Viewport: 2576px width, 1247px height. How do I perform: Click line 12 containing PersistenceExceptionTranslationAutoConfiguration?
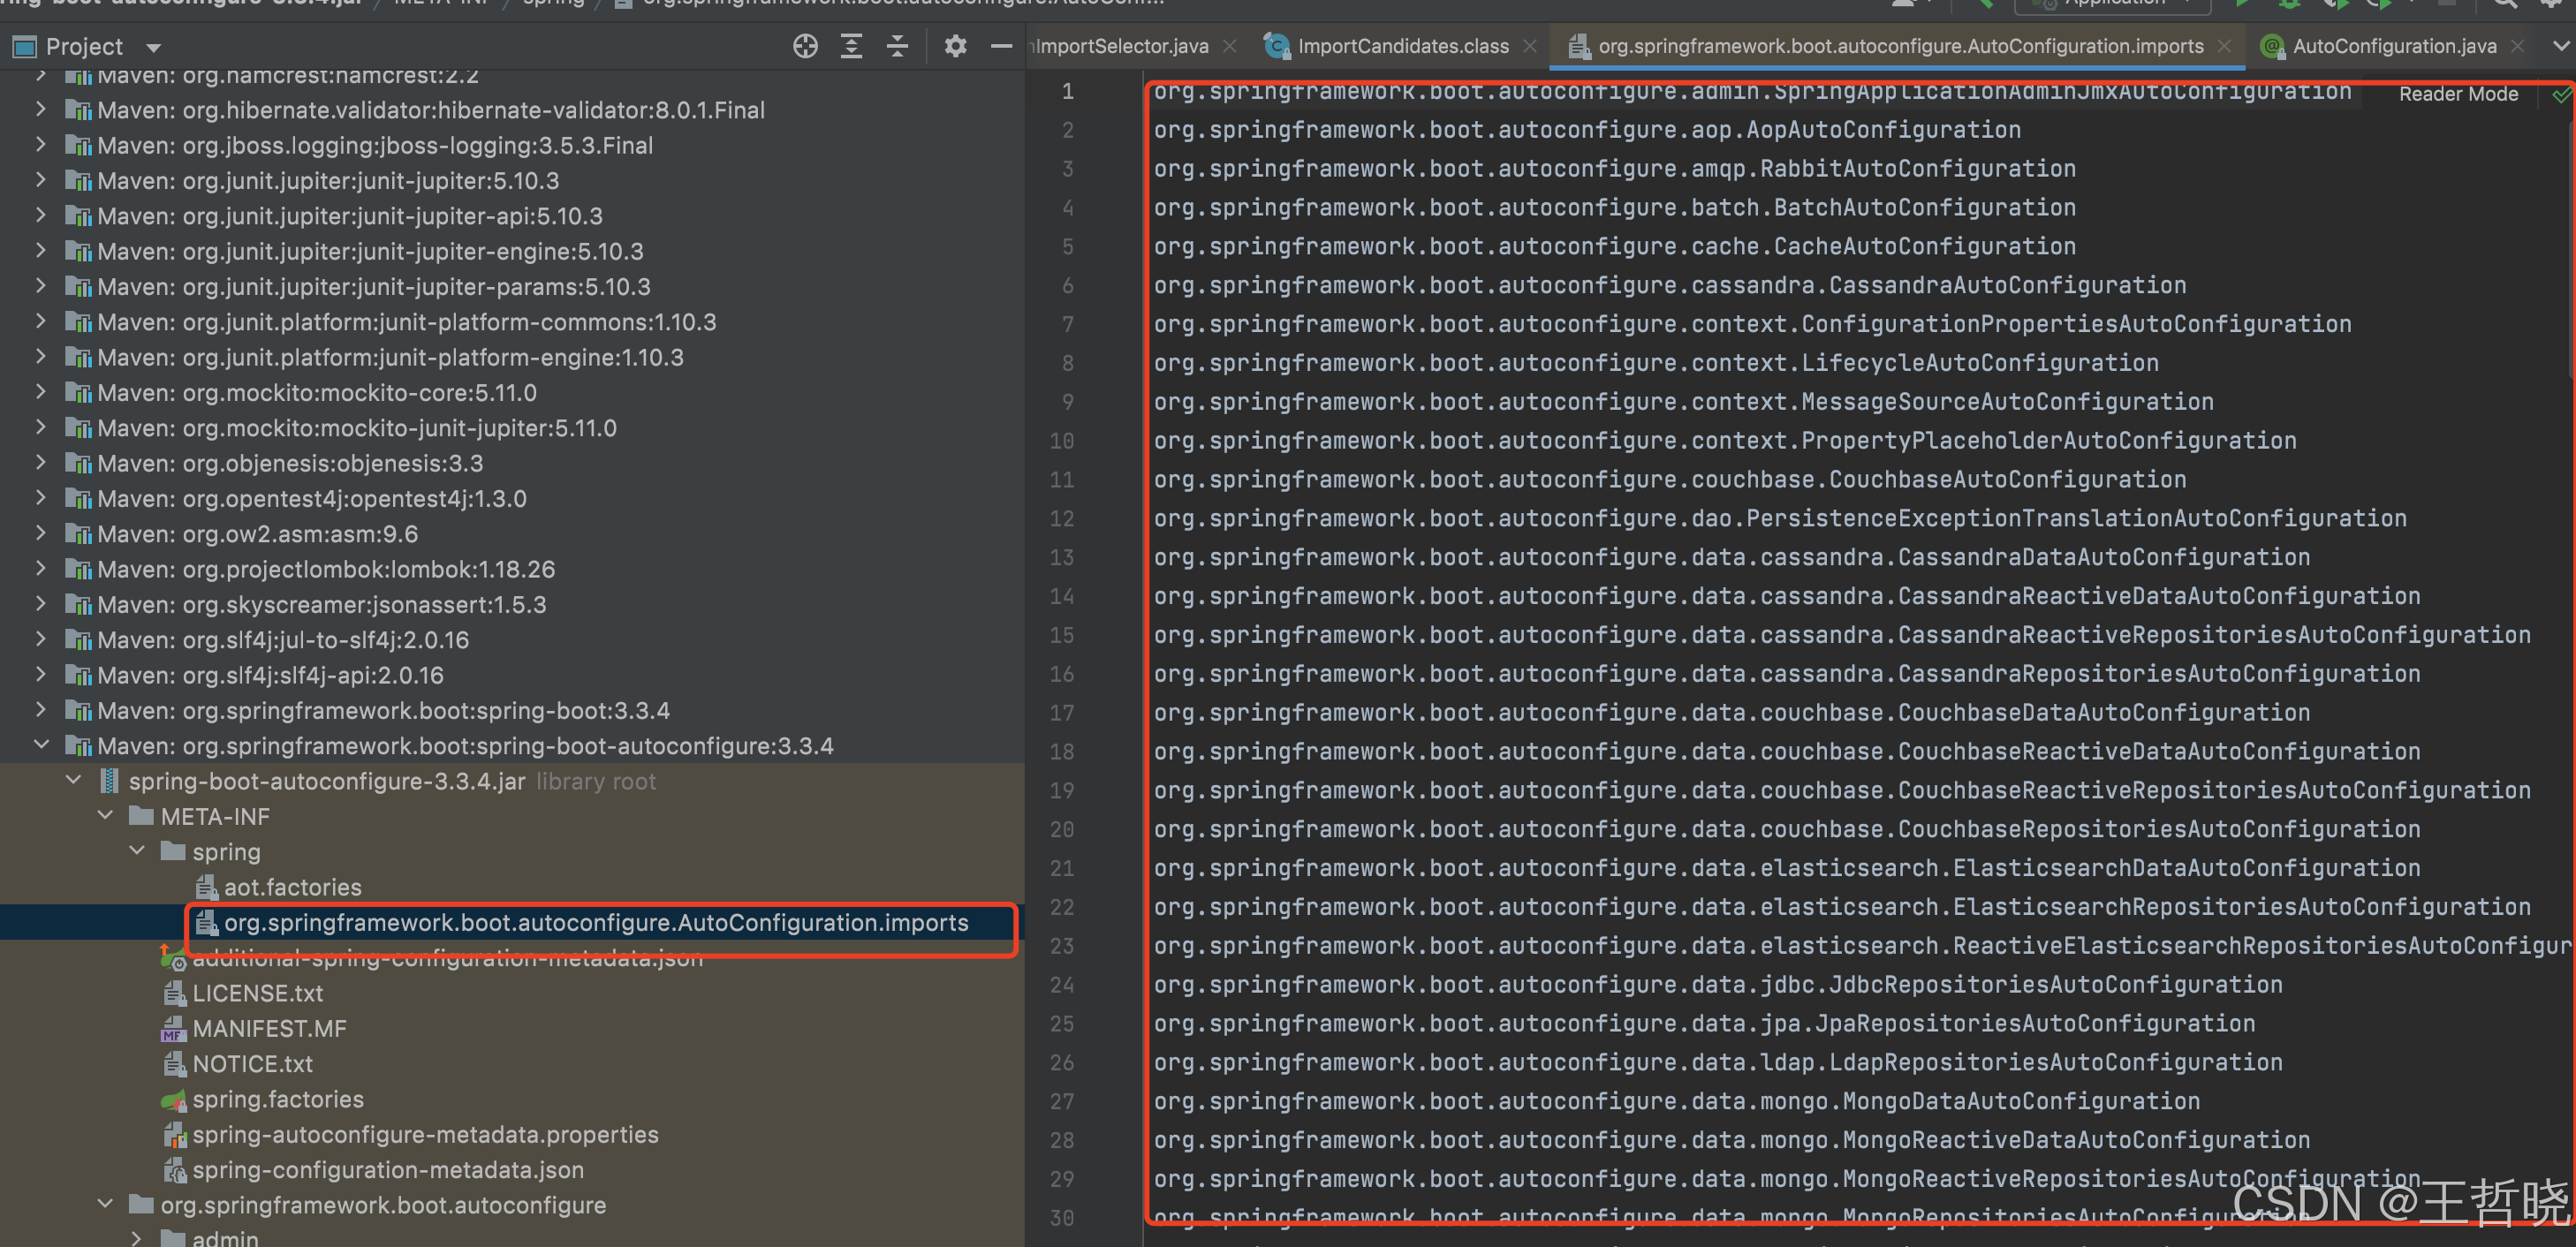pyautogui.click(x=1779, y=518)
